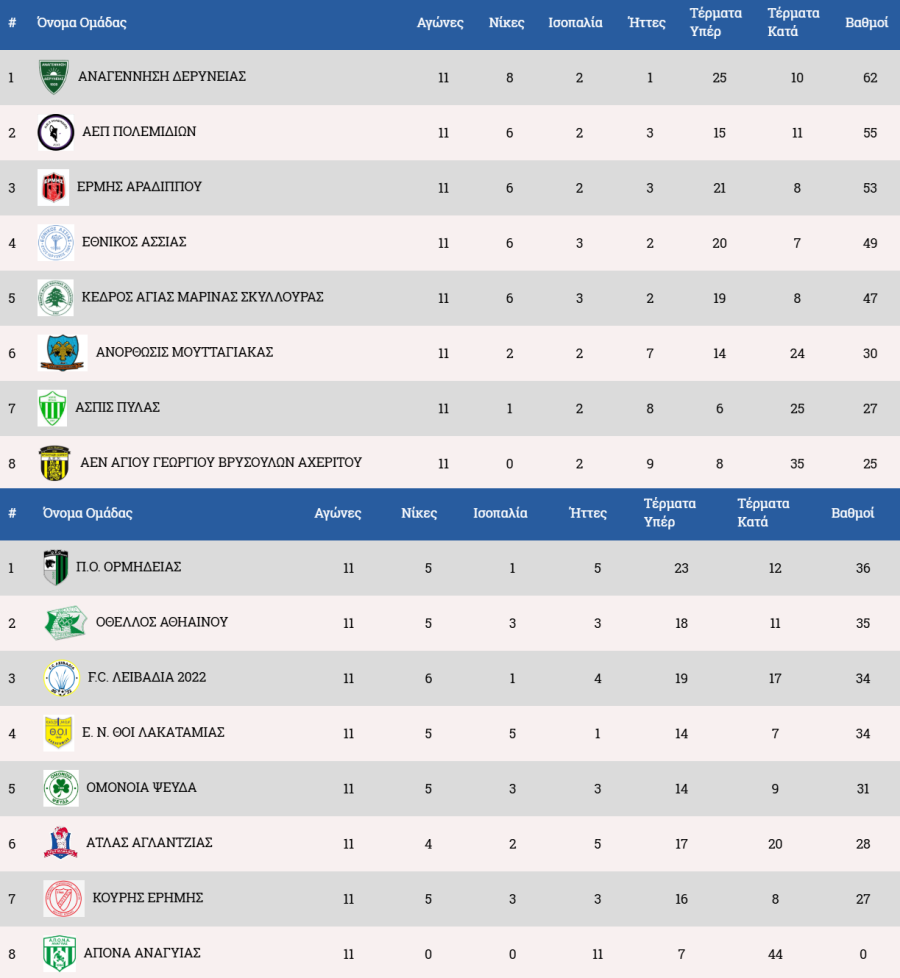Click the ΕΡΜΗΣ ΑΡΑΔΙΠΠΟΥ red crest

[x=53, y=187]
